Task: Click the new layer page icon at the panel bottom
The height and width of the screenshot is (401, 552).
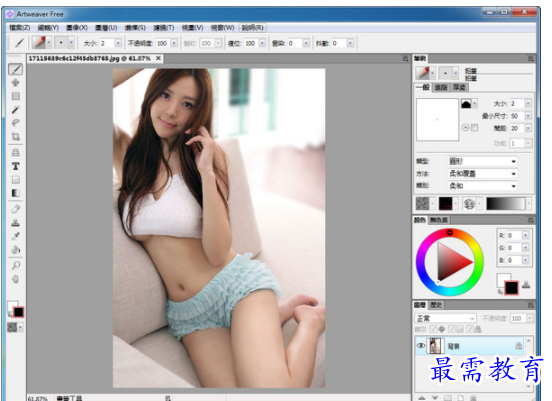Action: (461, 398)
